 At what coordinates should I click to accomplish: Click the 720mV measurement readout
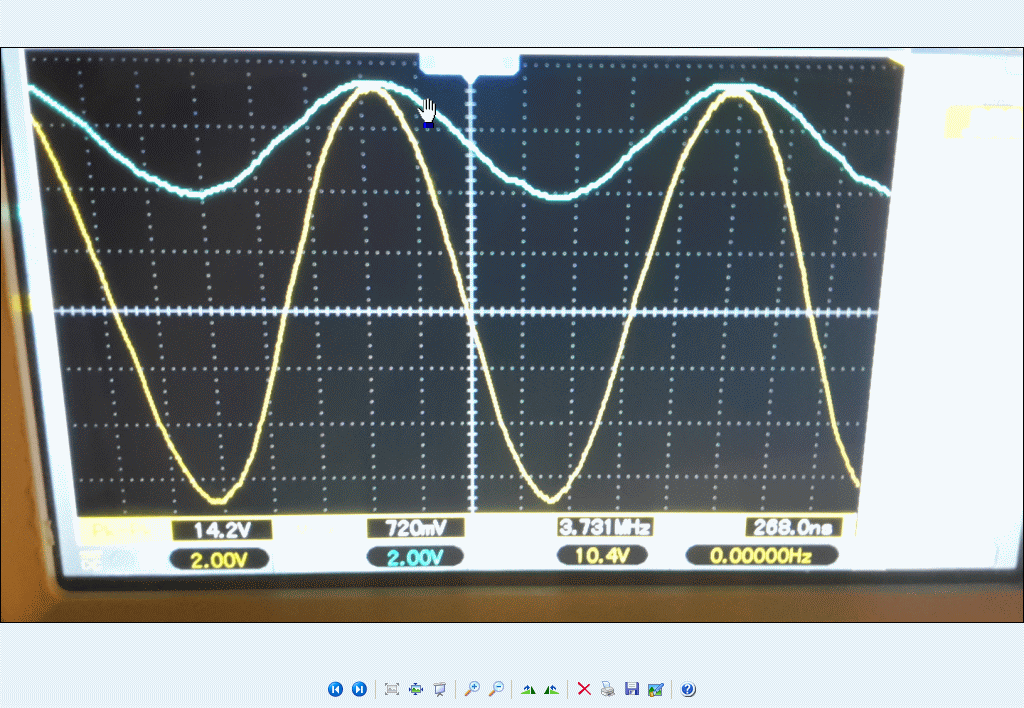pos(415,528)
